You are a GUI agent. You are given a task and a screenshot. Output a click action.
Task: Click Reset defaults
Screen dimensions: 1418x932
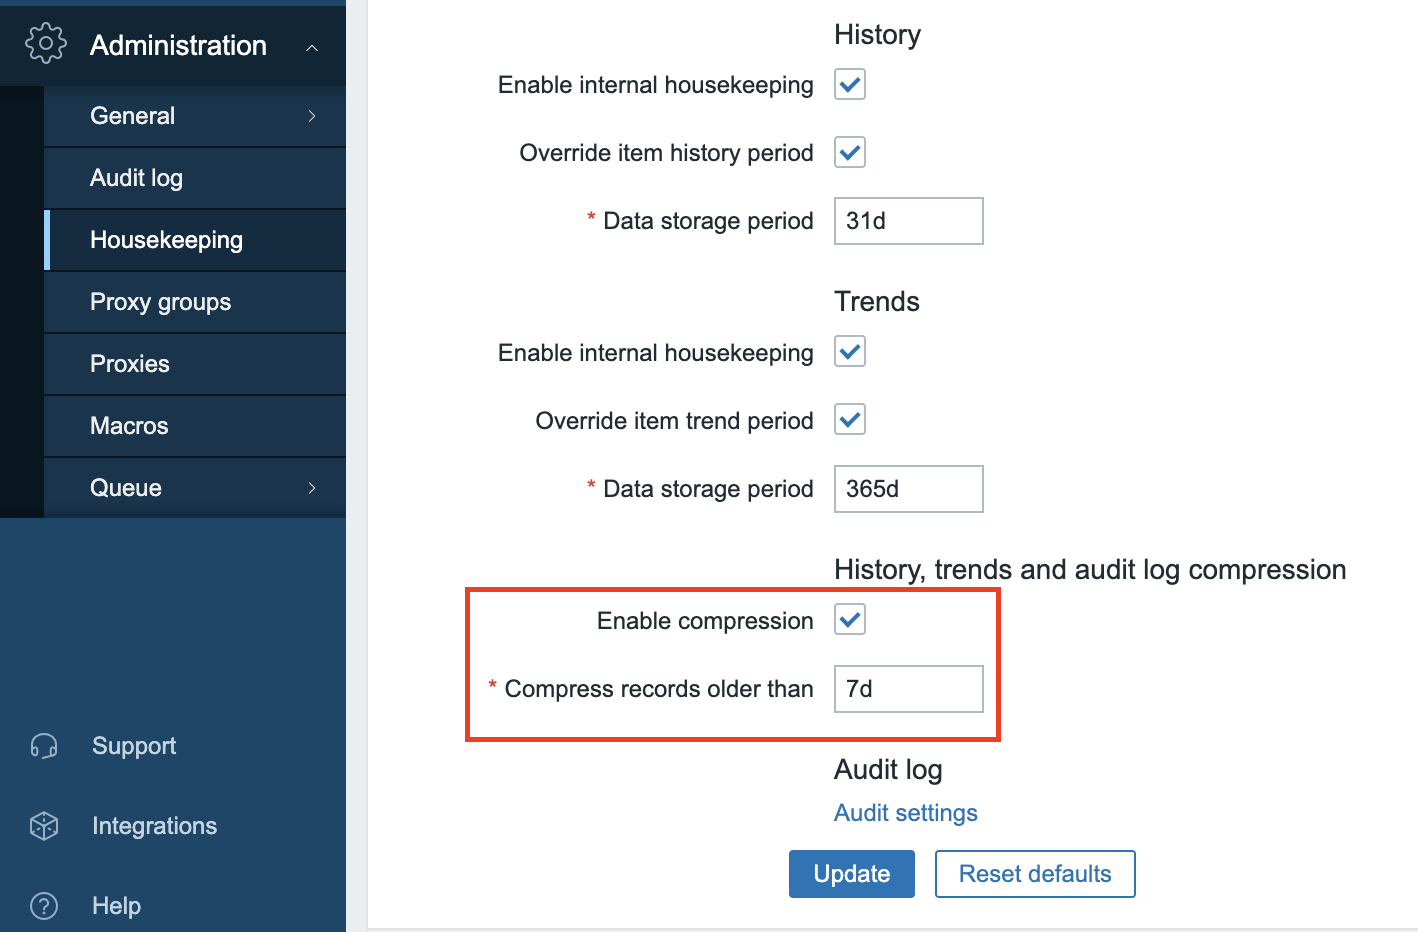[1034, 873]
